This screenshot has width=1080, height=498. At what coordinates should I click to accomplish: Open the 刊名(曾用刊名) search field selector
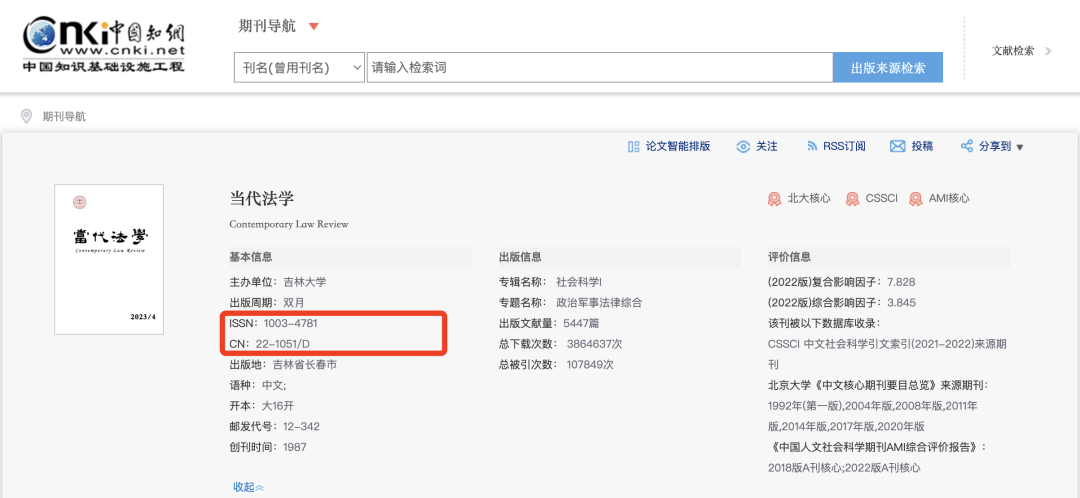[x=299, y=68]
